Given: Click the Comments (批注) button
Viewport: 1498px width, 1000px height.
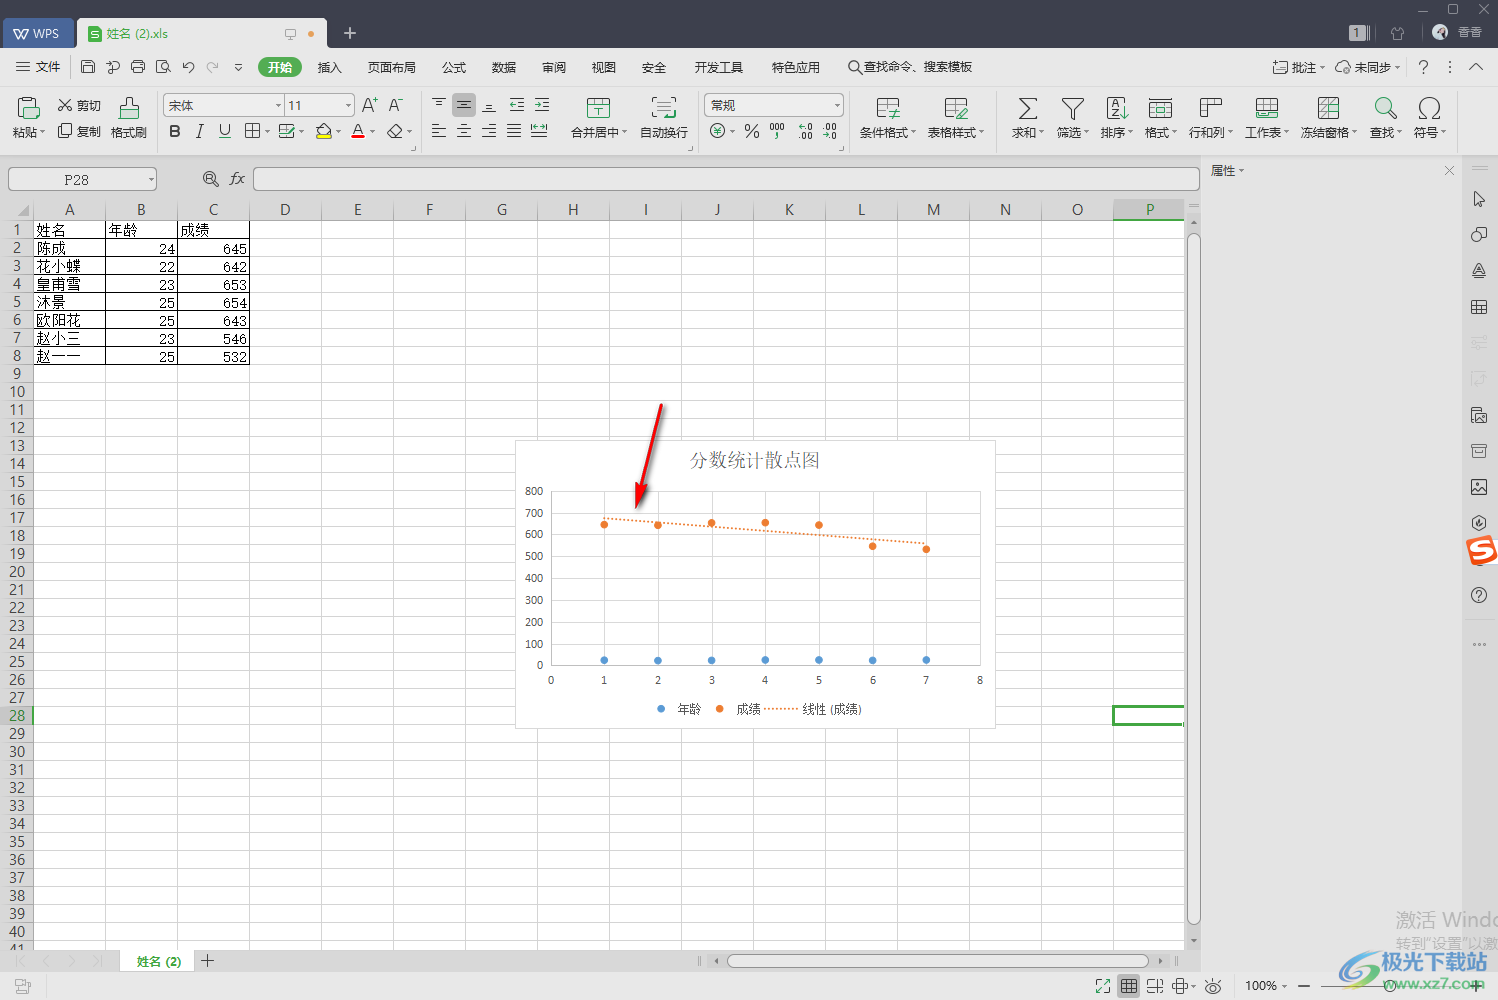Looking at the screenshot, I should pyautogui.click(x=1298, y=67).
